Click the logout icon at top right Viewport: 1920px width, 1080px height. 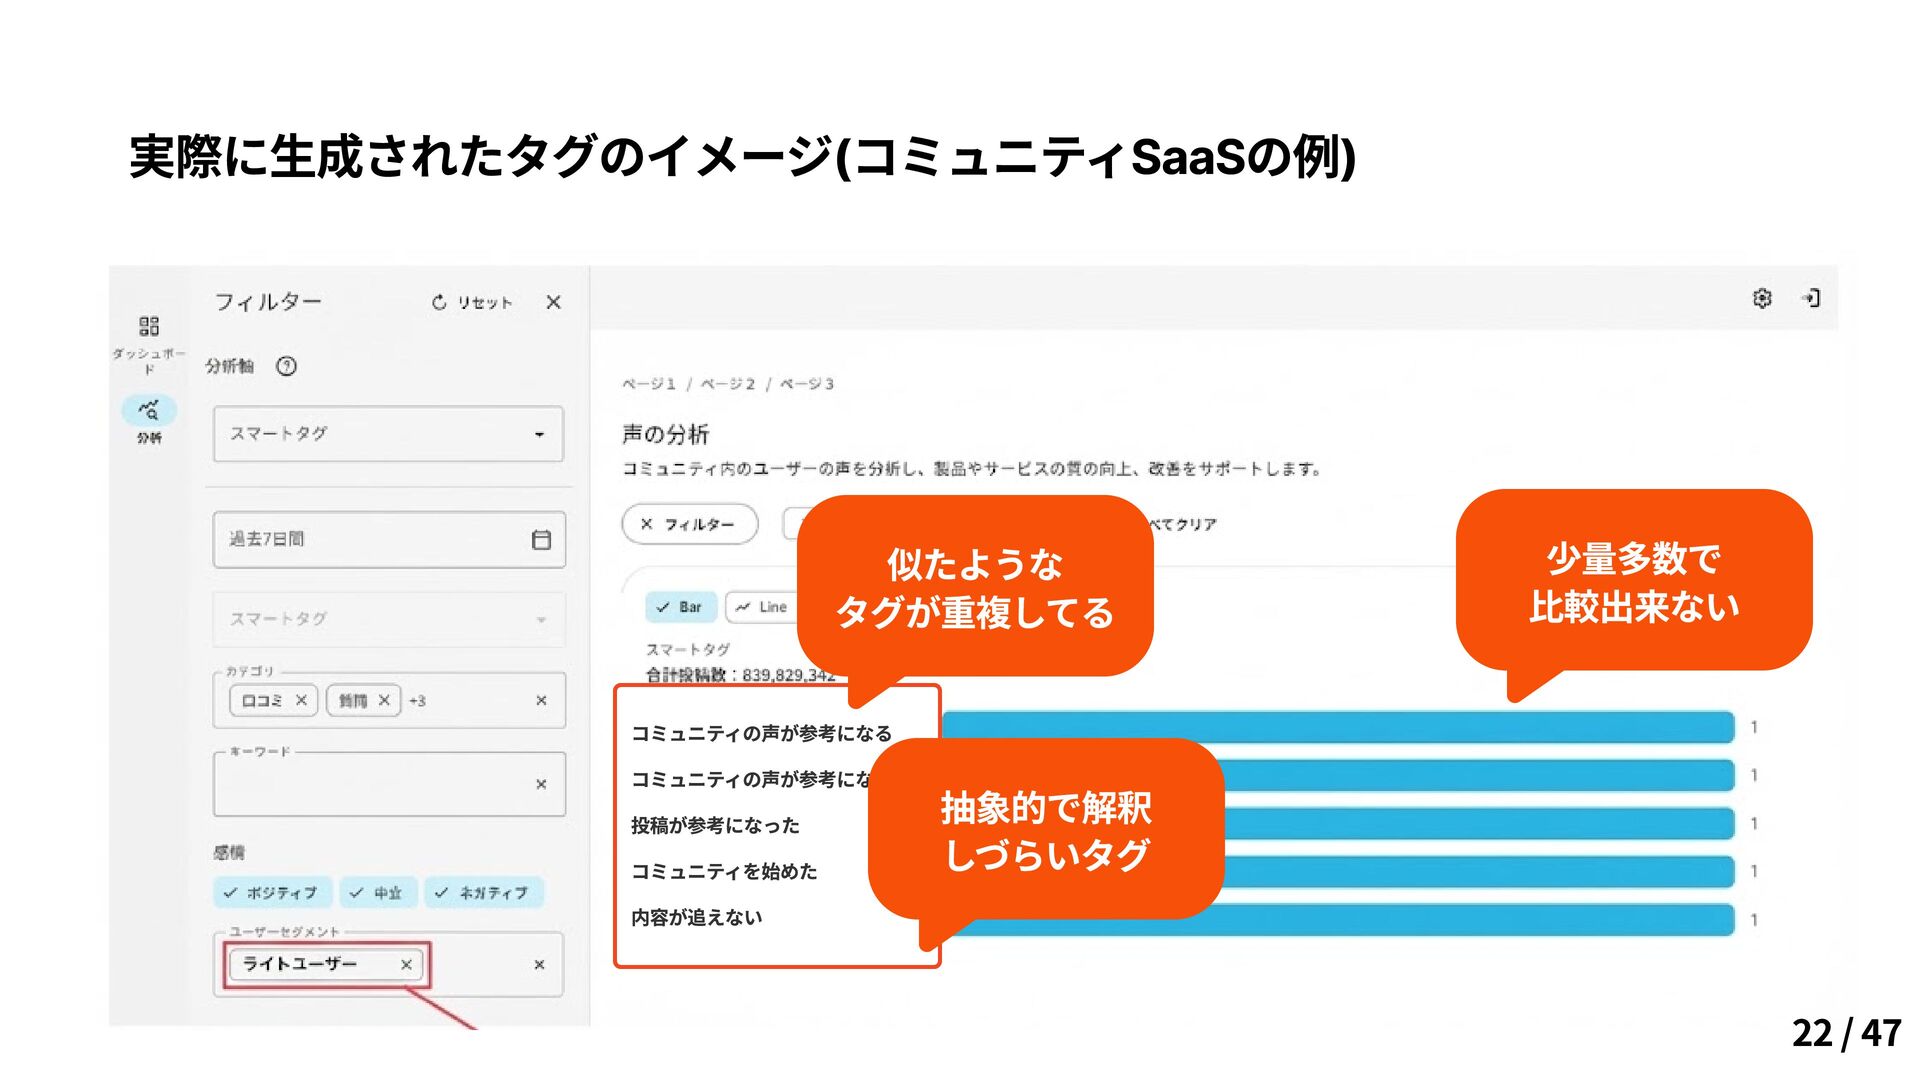click(1811, 298)
